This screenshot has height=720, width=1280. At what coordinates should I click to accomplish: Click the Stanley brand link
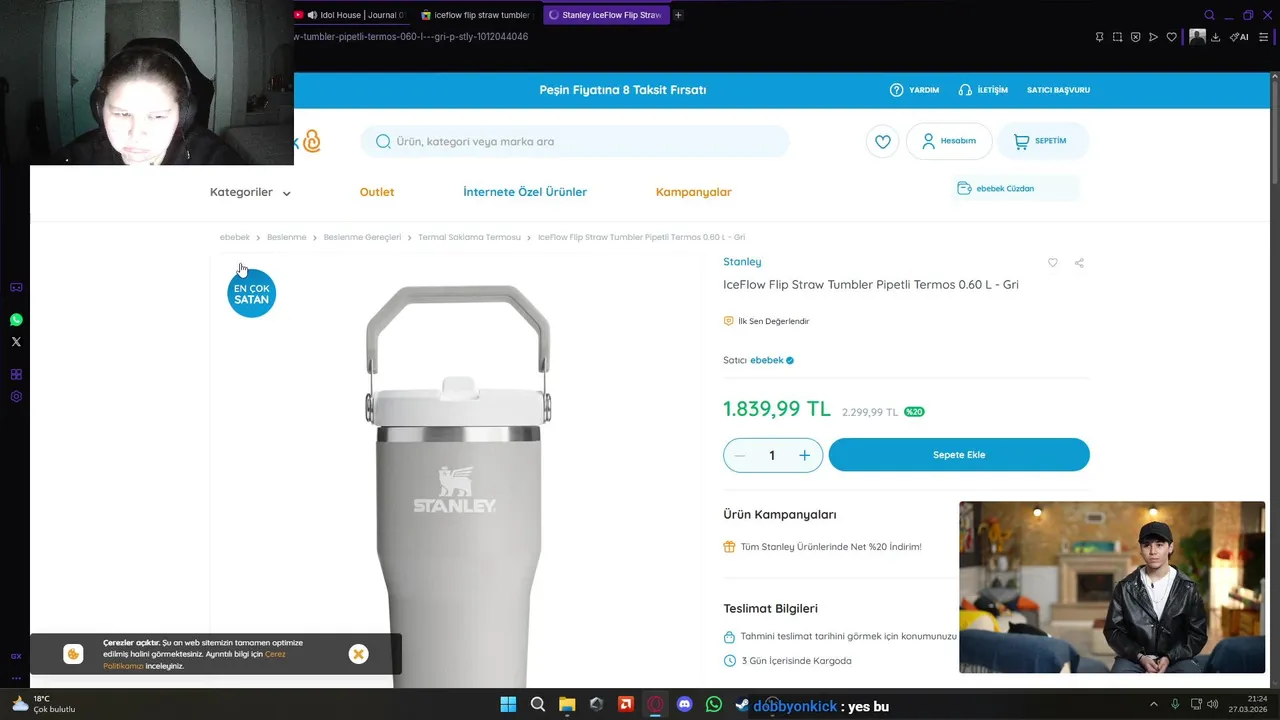[x=742, y=262]
